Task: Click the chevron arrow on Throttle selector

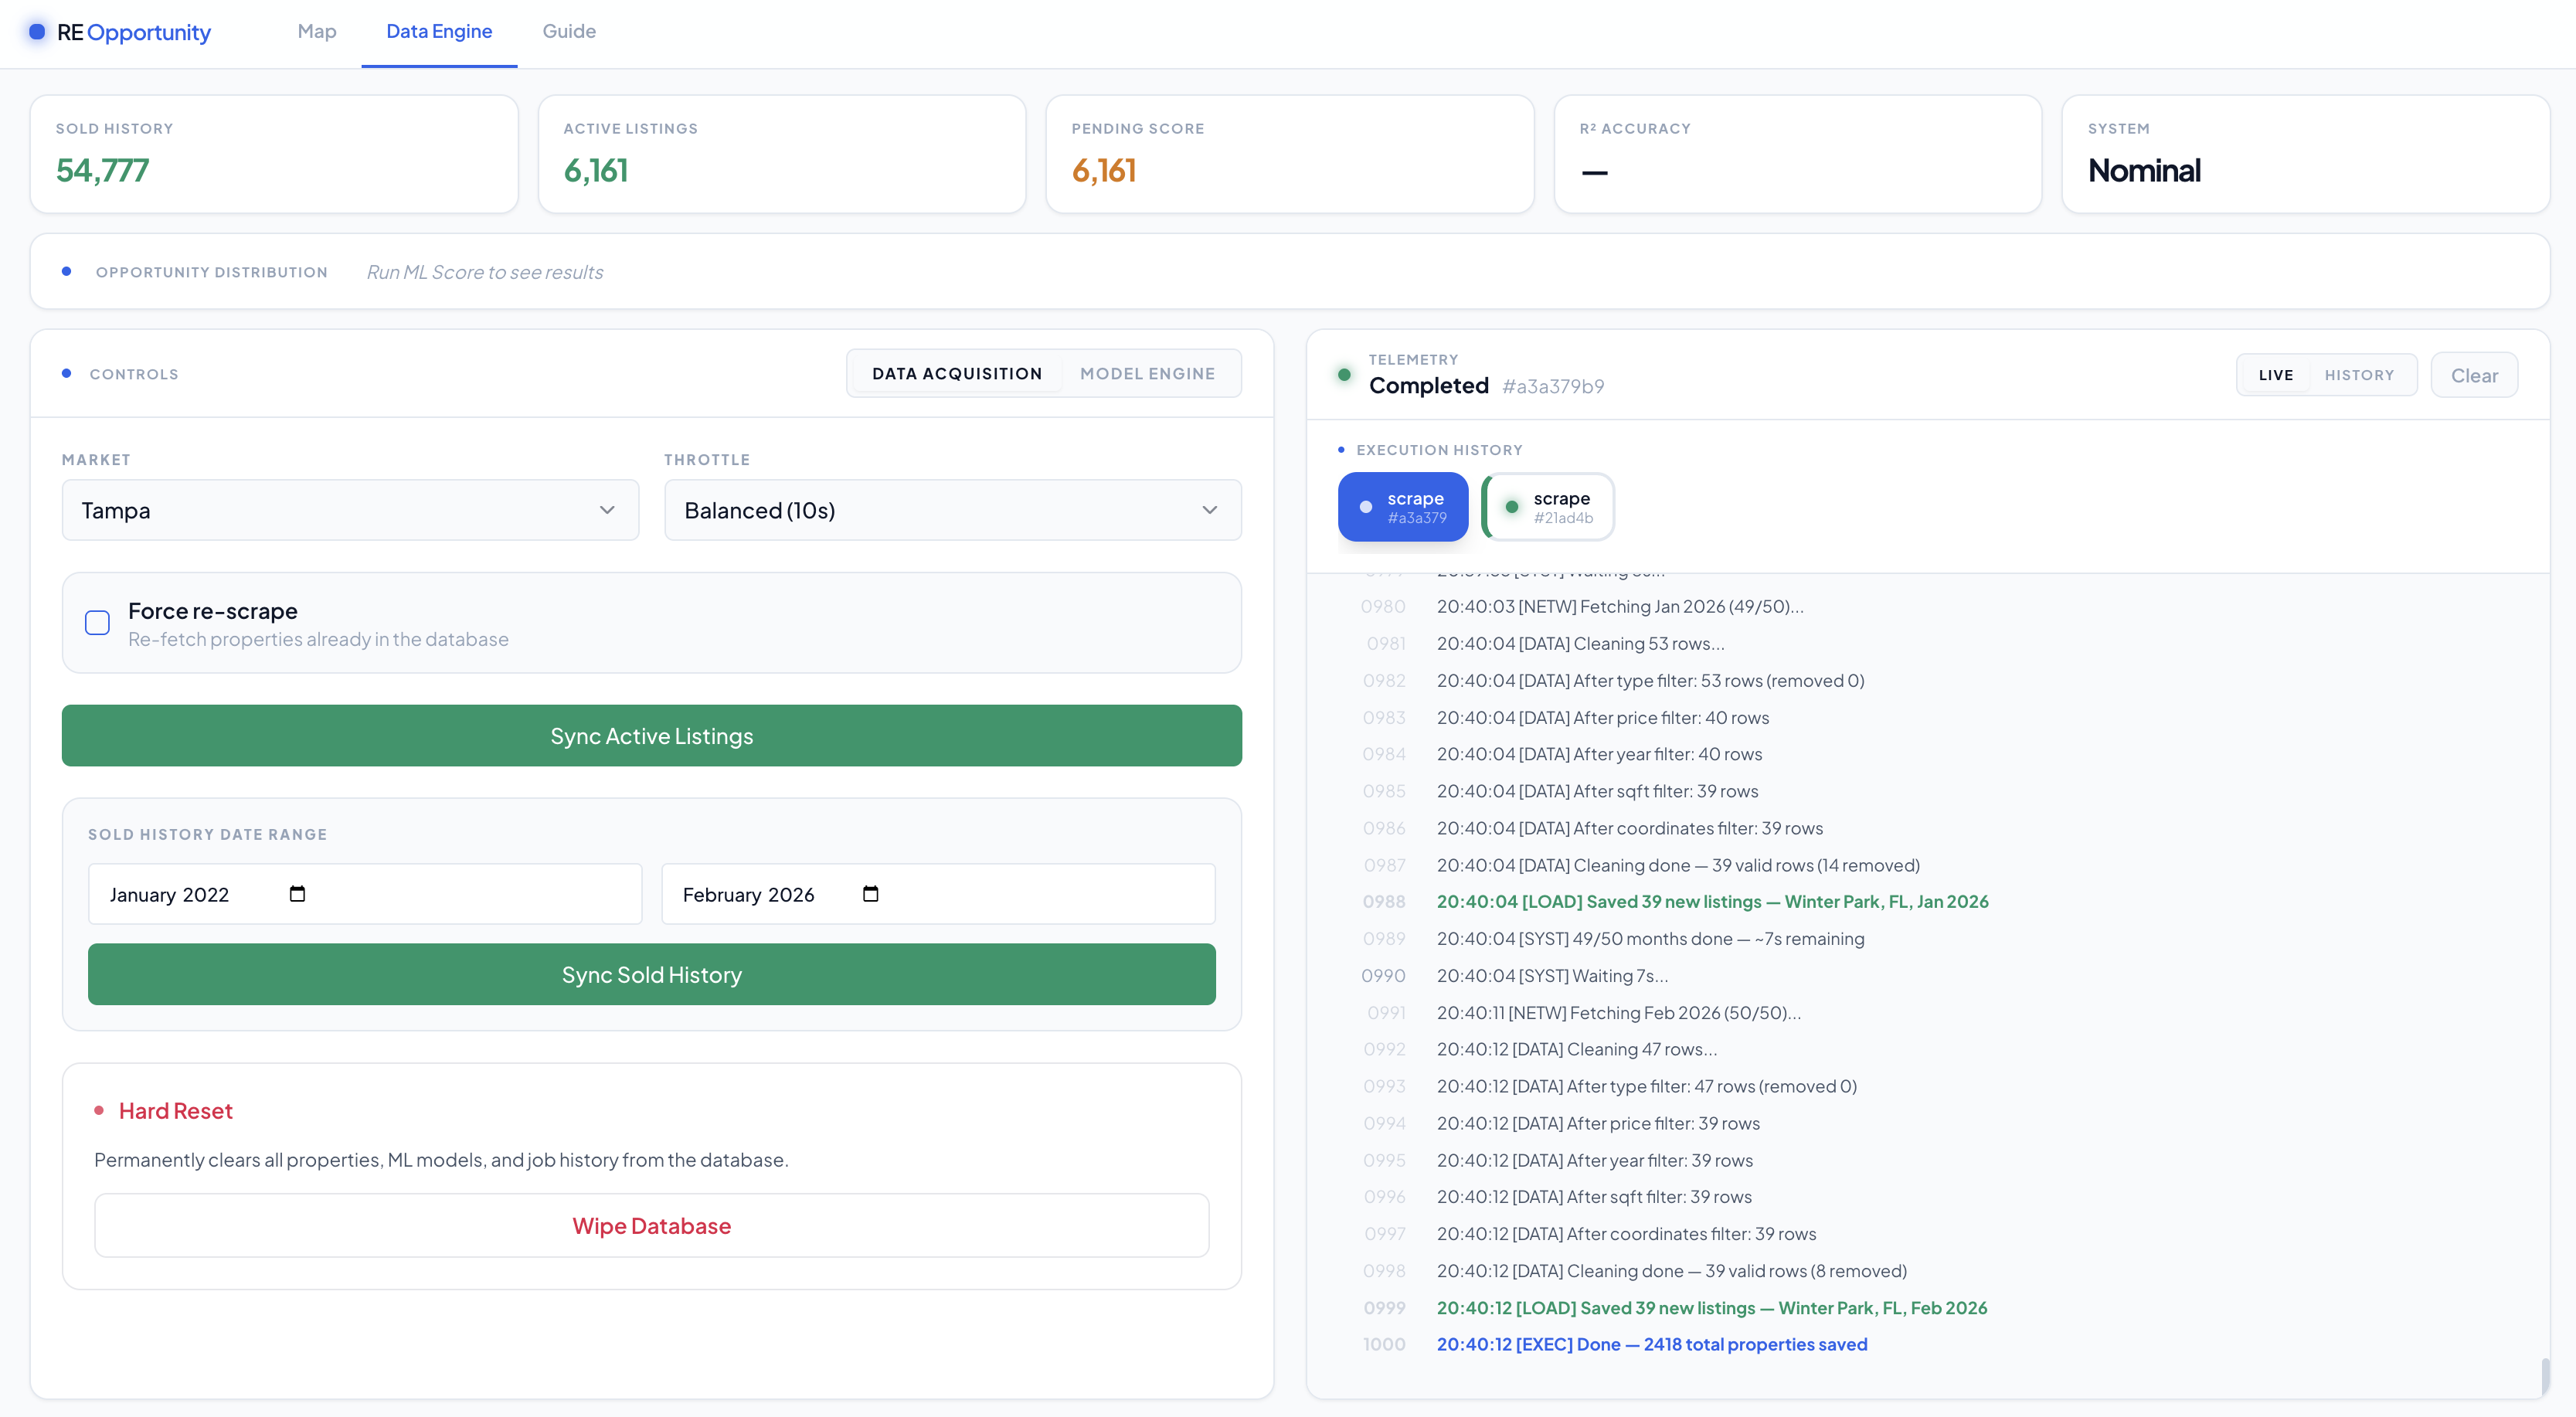Action: 1209,510
